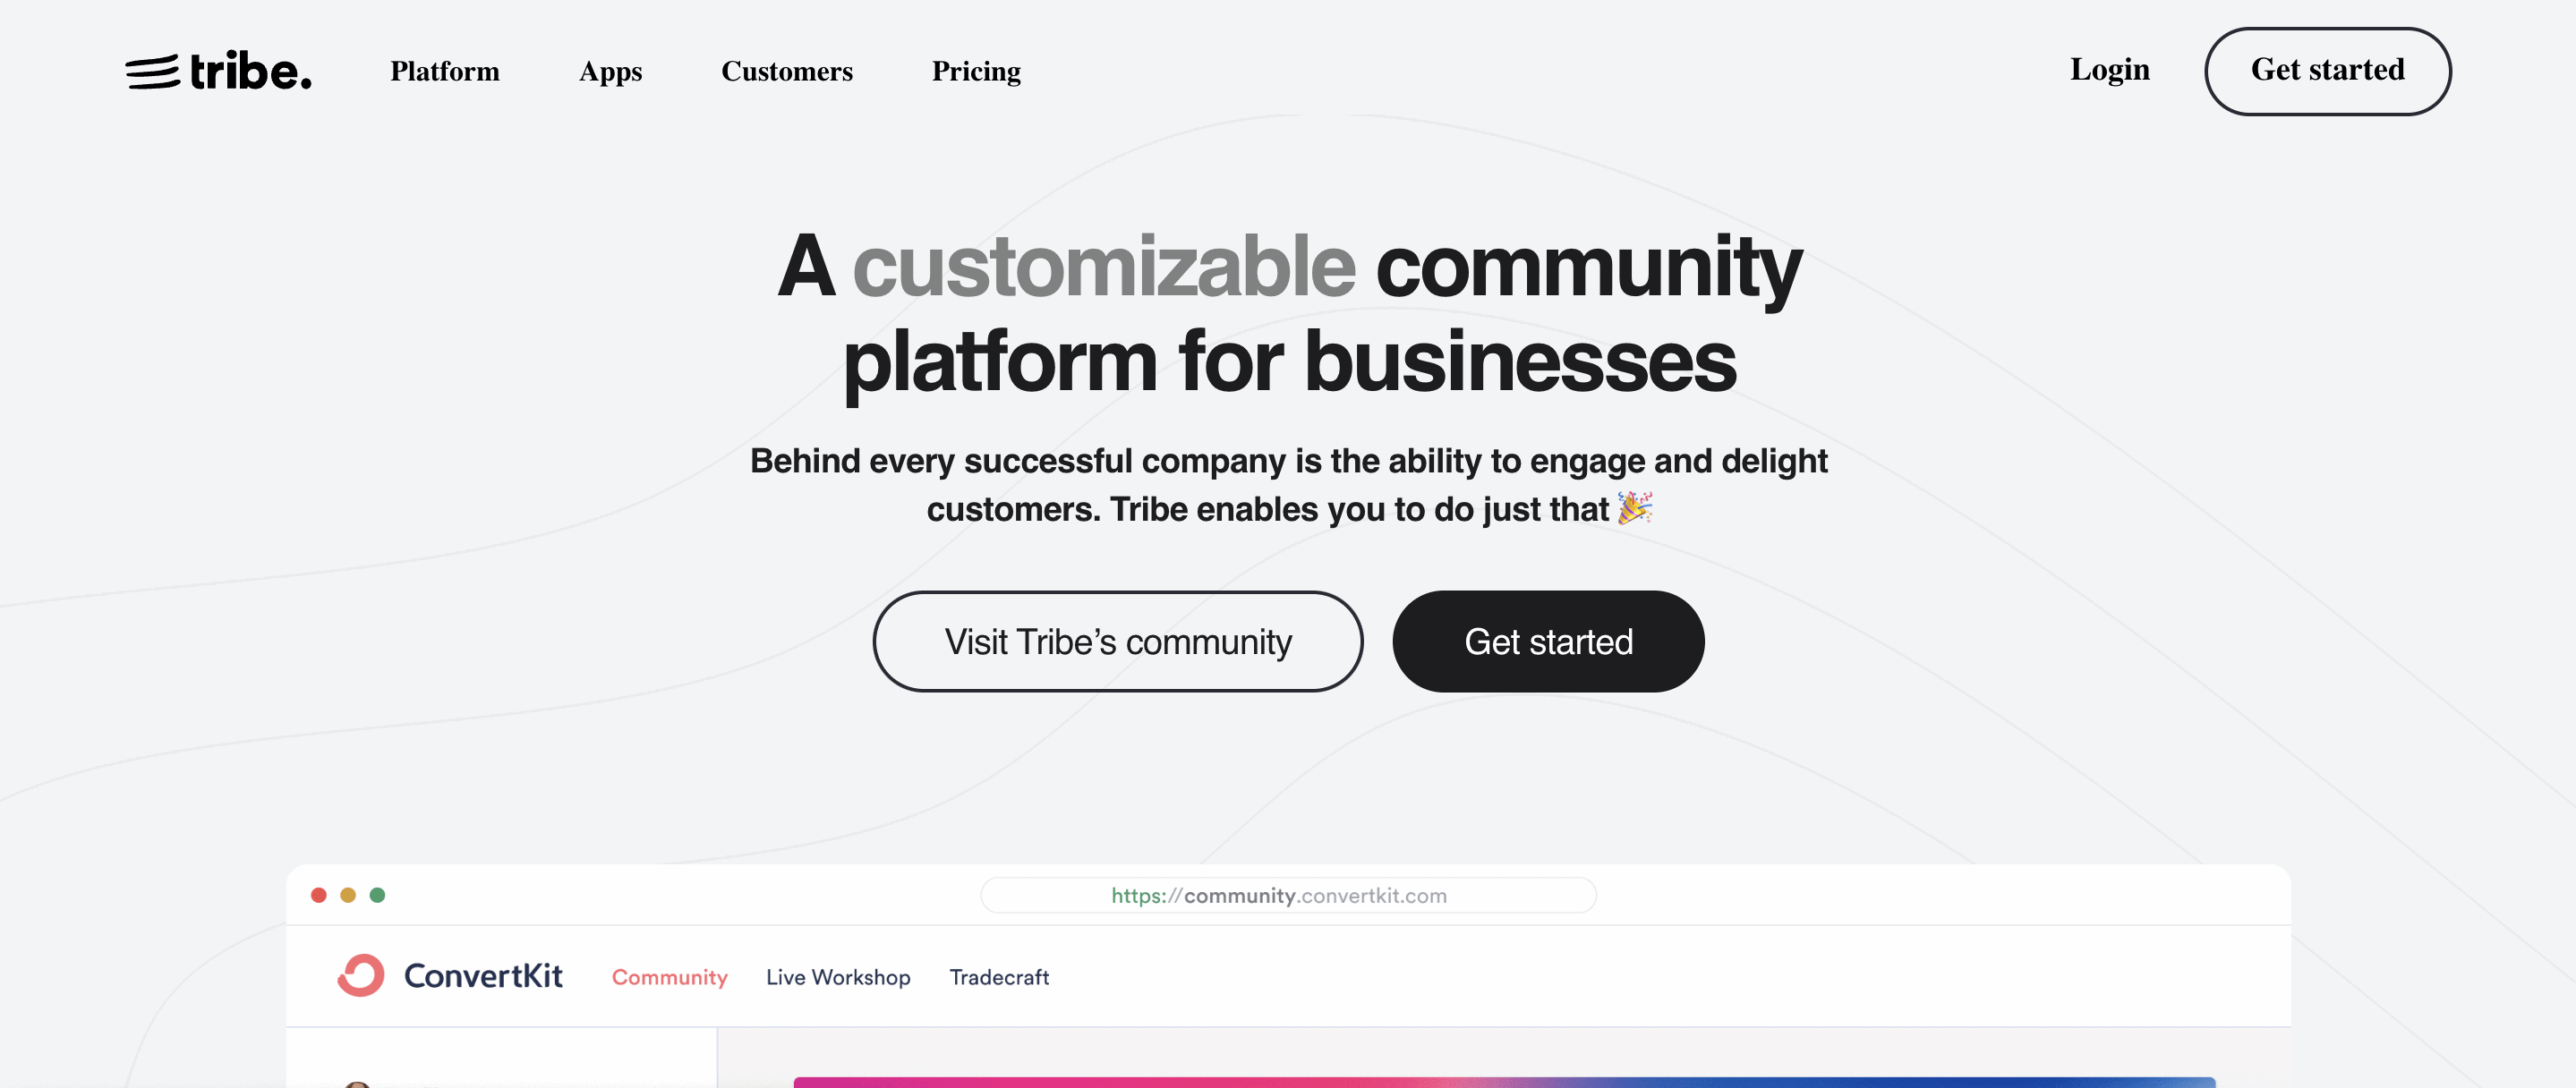Open the Apps navigation item
The image size is (2576, 1088).
click(x=610, y=71)
